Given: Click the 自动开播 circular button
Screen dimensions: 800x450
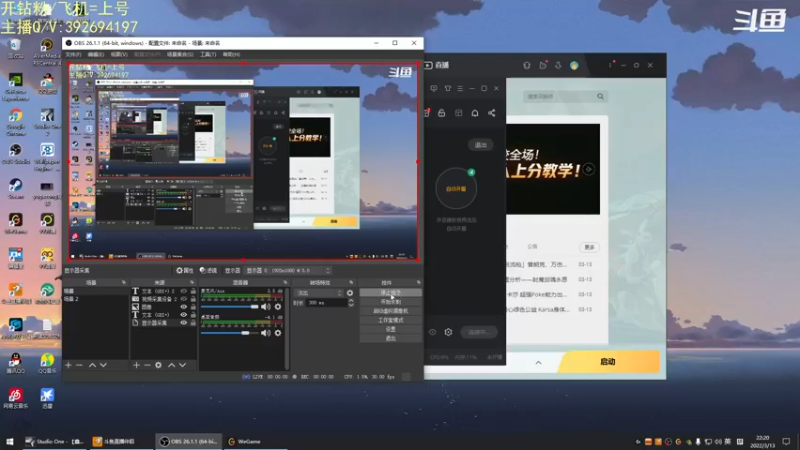Looking at the screenshot, I should [456, 188].
